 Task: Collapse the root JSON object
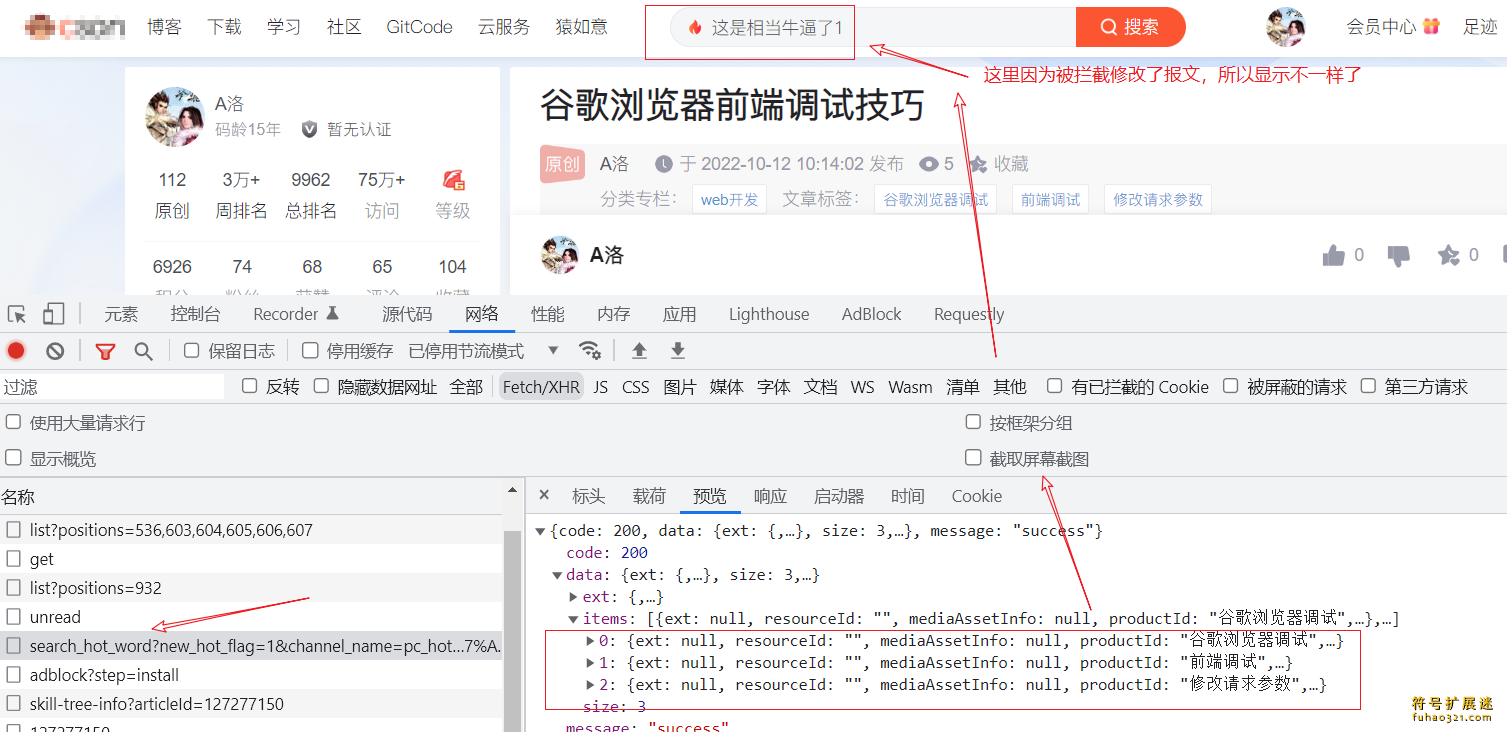[541, 531]
